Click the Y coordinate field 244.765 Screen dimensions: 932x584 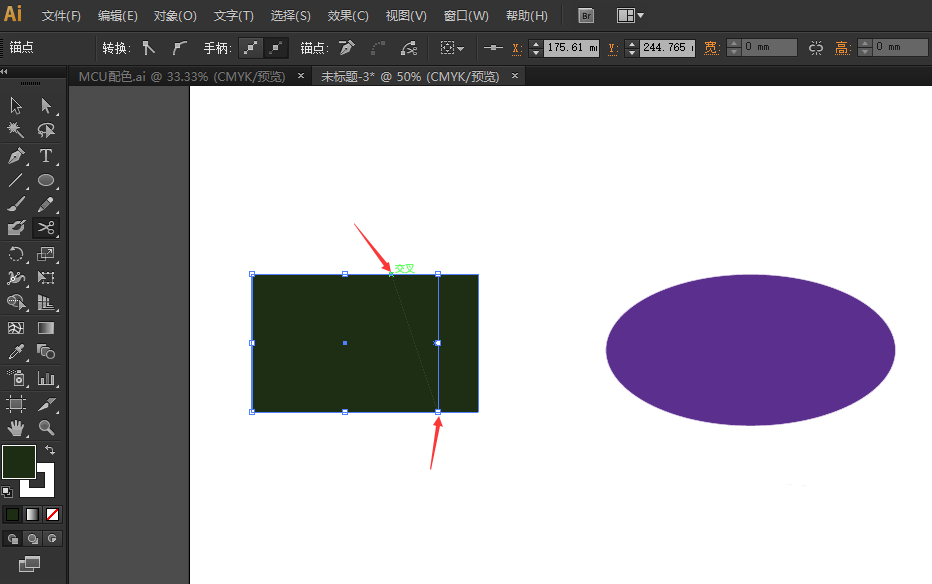[667, 48]
